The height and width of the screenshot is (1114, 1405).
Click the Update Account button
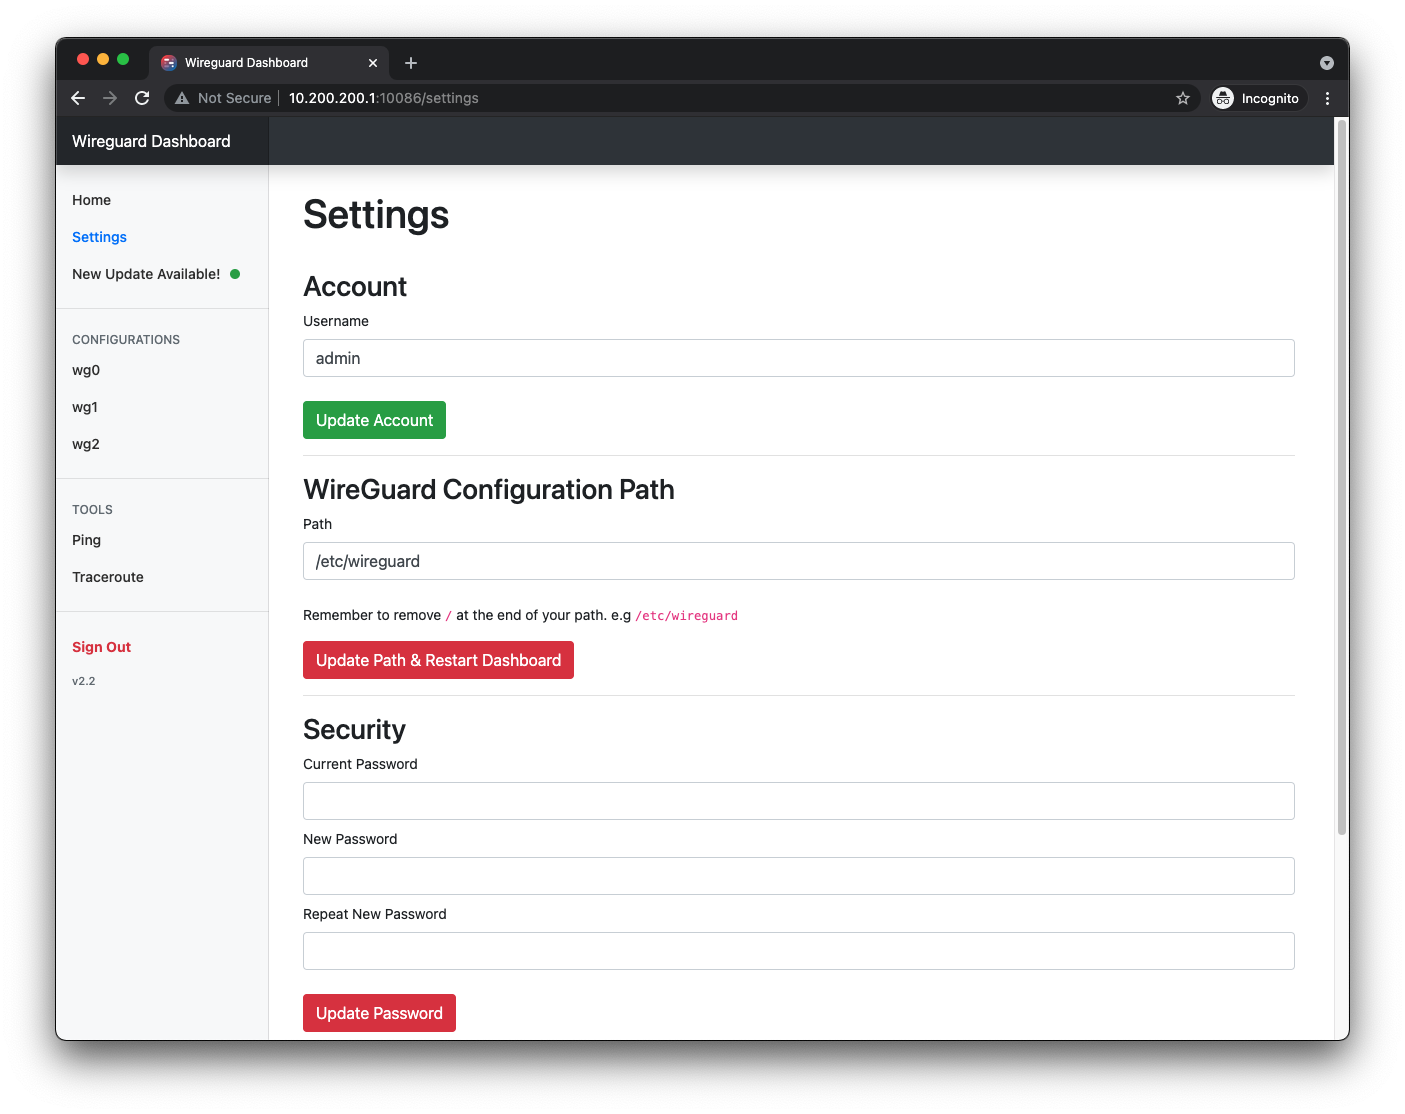click(374, 419)
